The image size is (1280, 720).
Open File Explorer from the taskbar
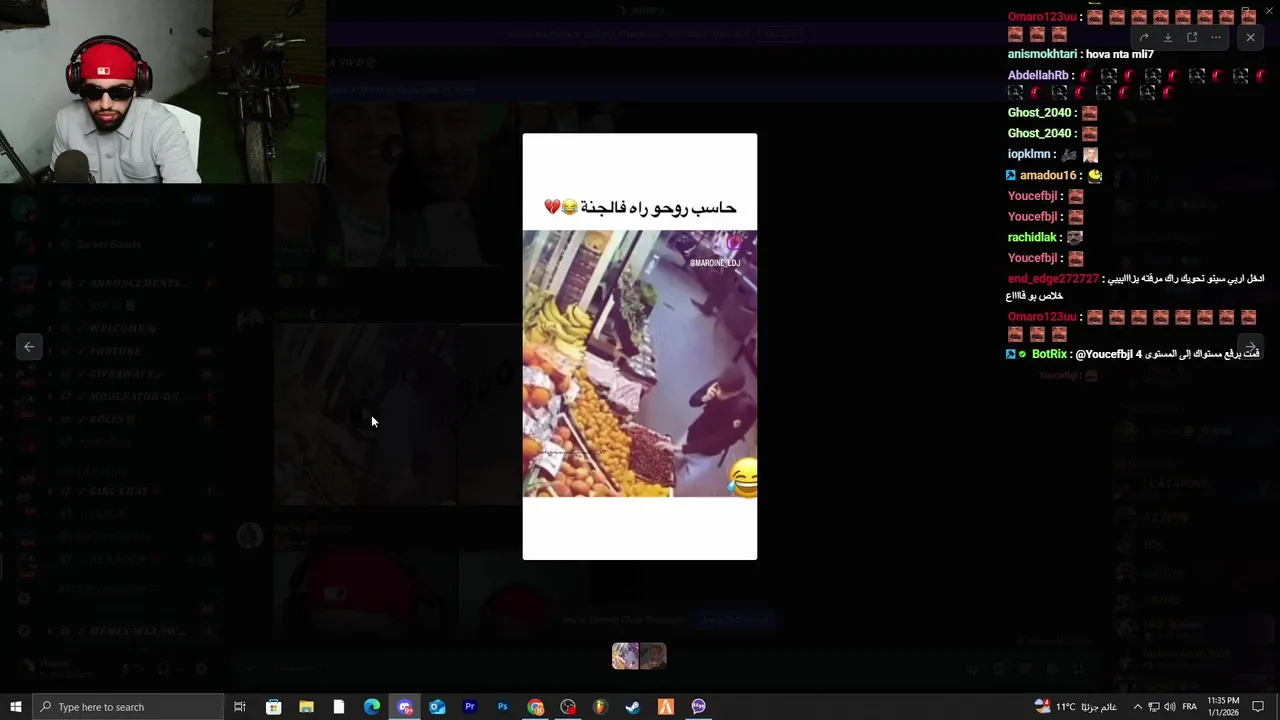306,707
